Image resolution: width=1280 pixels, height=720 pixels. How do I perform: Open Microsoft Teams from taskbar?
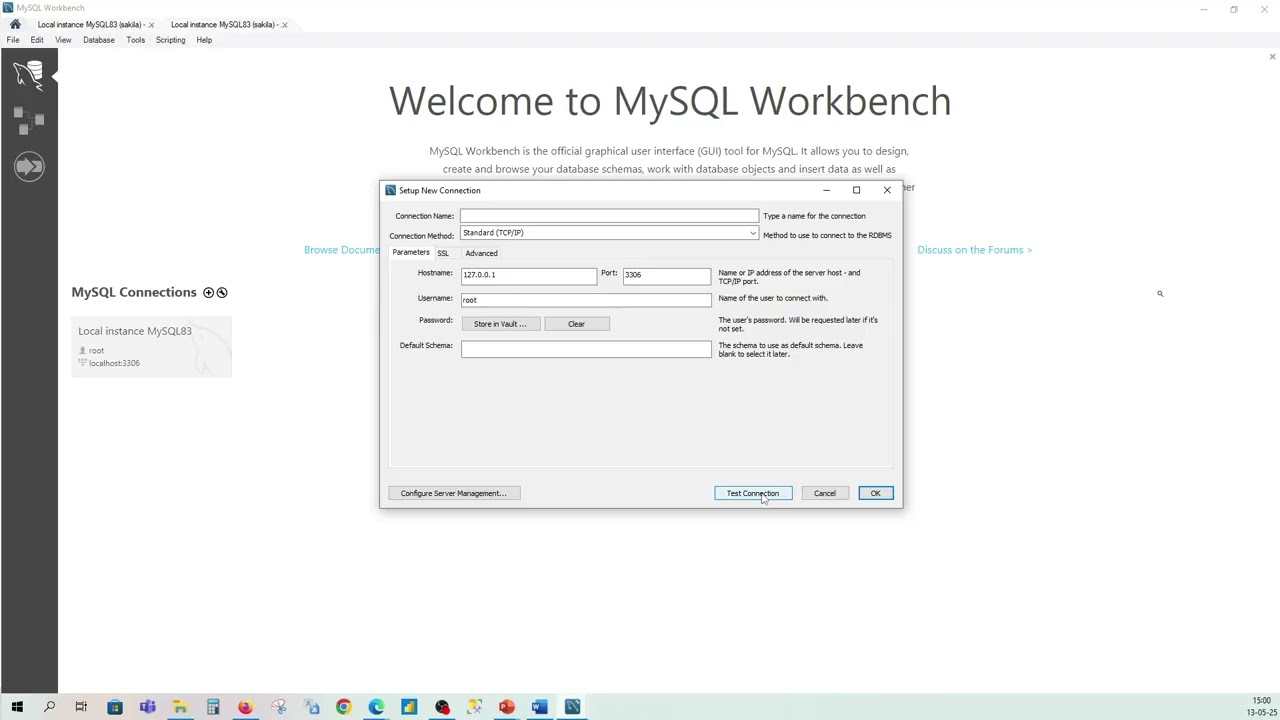click(x=147, y=707)
